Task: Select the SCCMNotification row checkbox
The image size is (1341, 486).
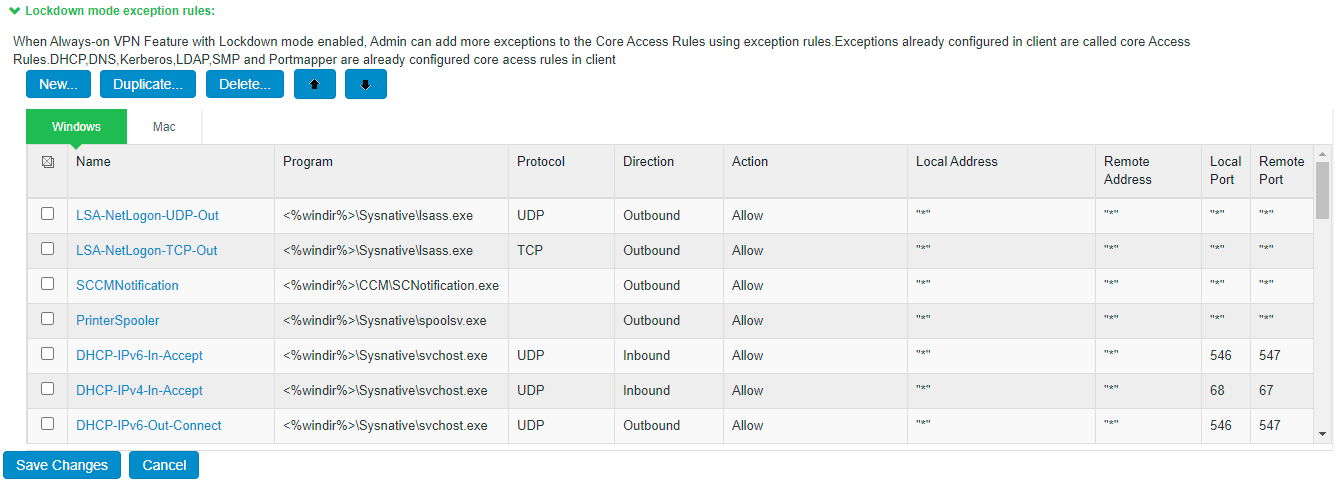Action: (x=47, y=284)
